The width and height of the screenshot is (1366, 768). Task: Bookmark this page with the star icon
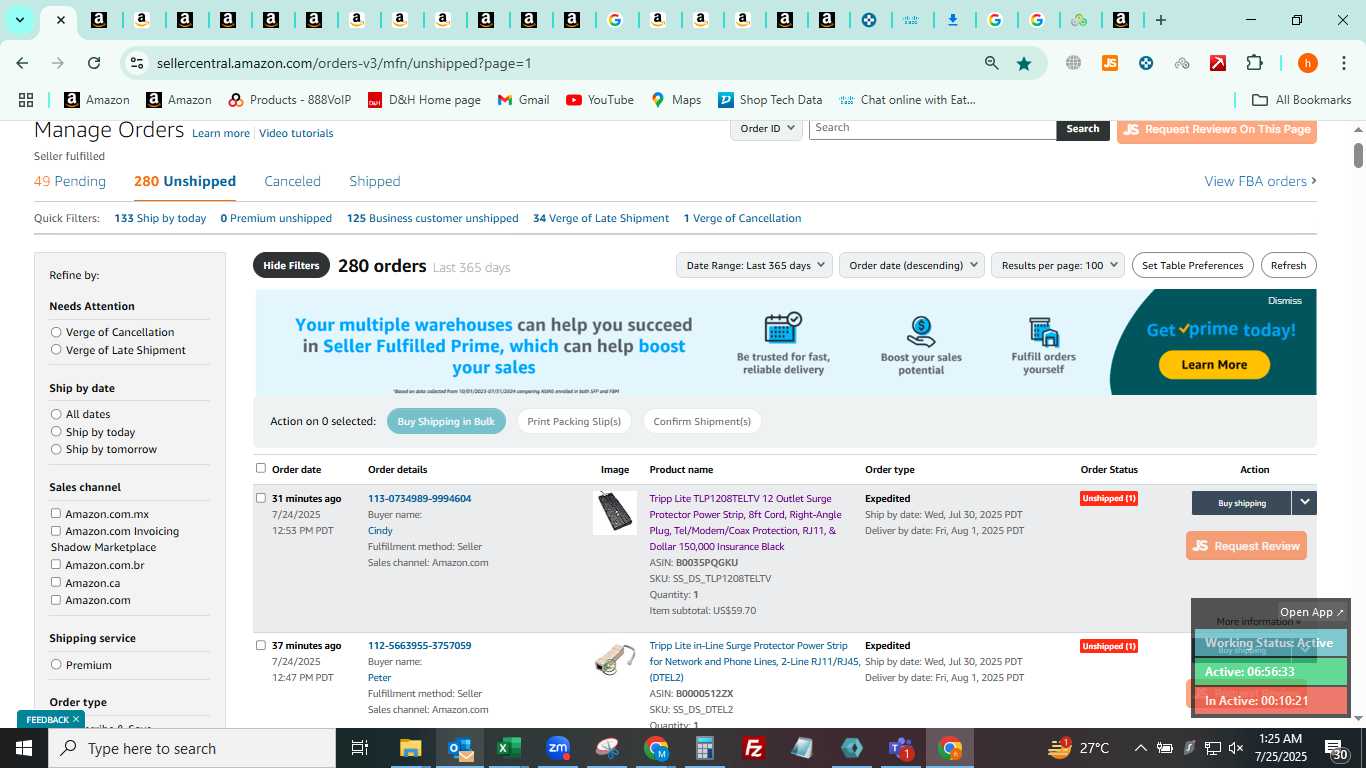pyautogui.click(x=1024, y=63)
